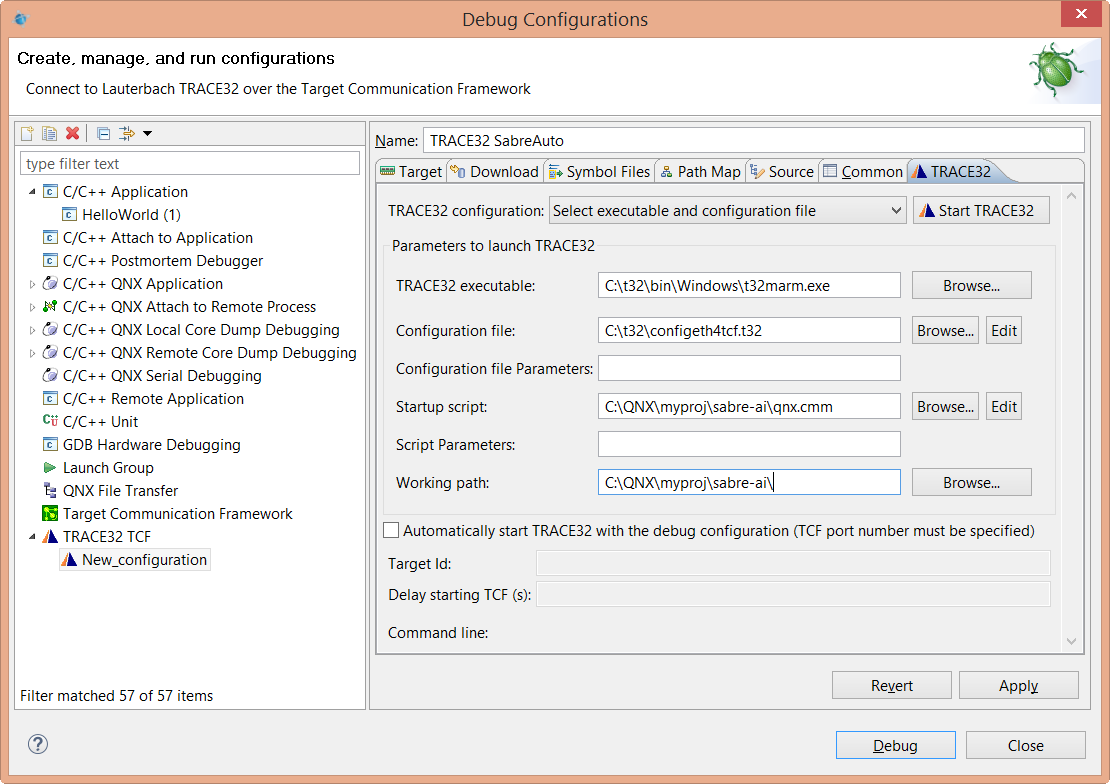Screen dimensions: 1110x784
Task: Click the GDB Hardware Debugging icon
Action: click(x=50, y=444)
